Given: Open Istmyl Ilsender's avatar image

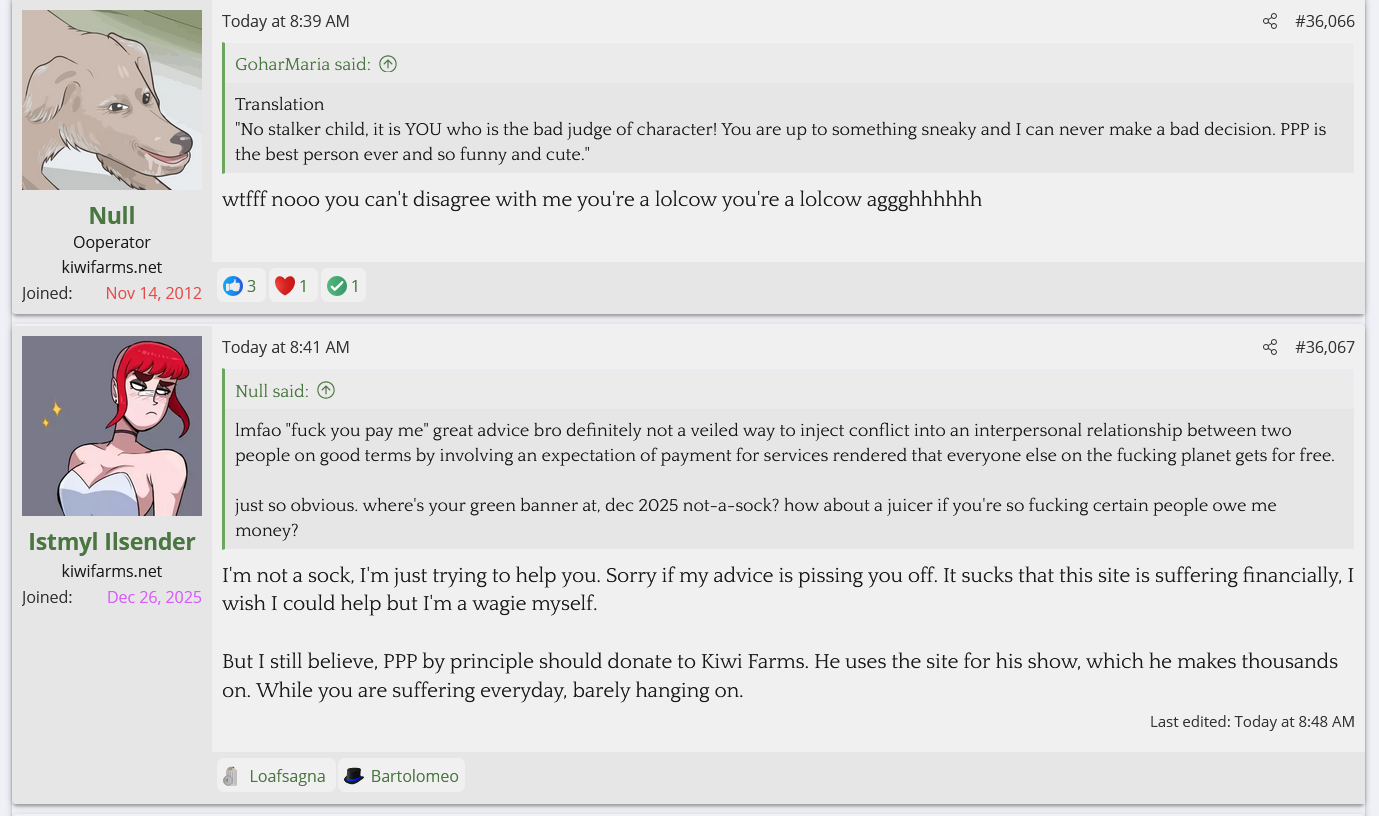Looking at the screenshot, I should pos(112,426).
